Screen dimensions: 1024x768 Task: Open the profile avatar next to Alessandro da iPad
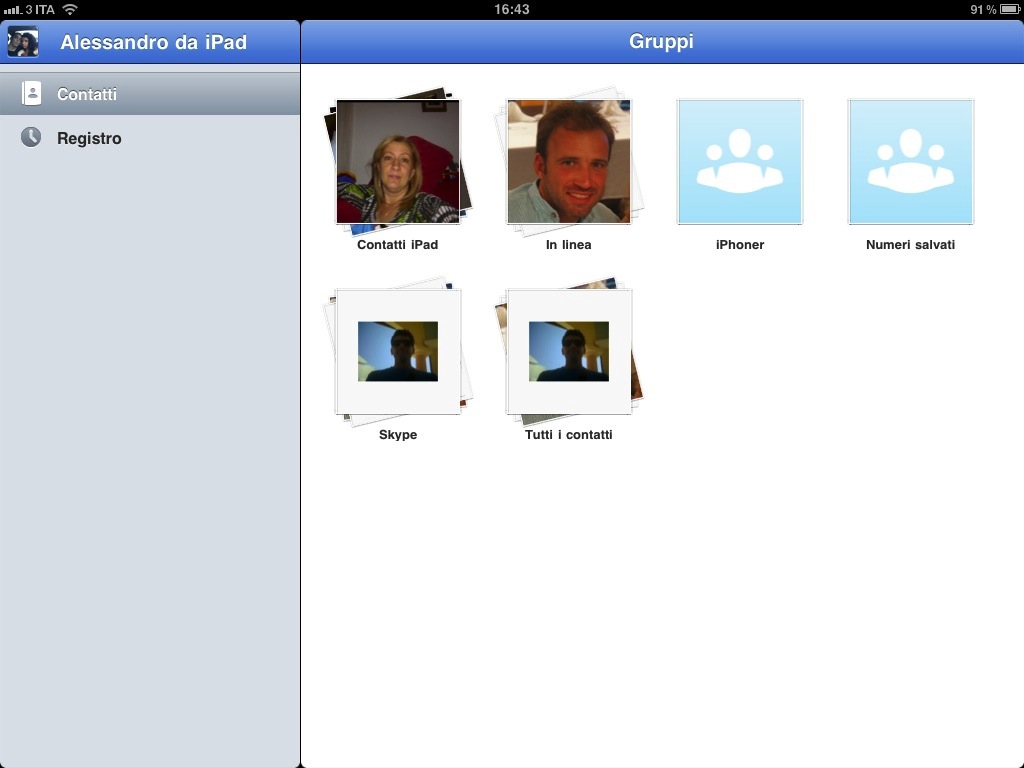[23, 42]
